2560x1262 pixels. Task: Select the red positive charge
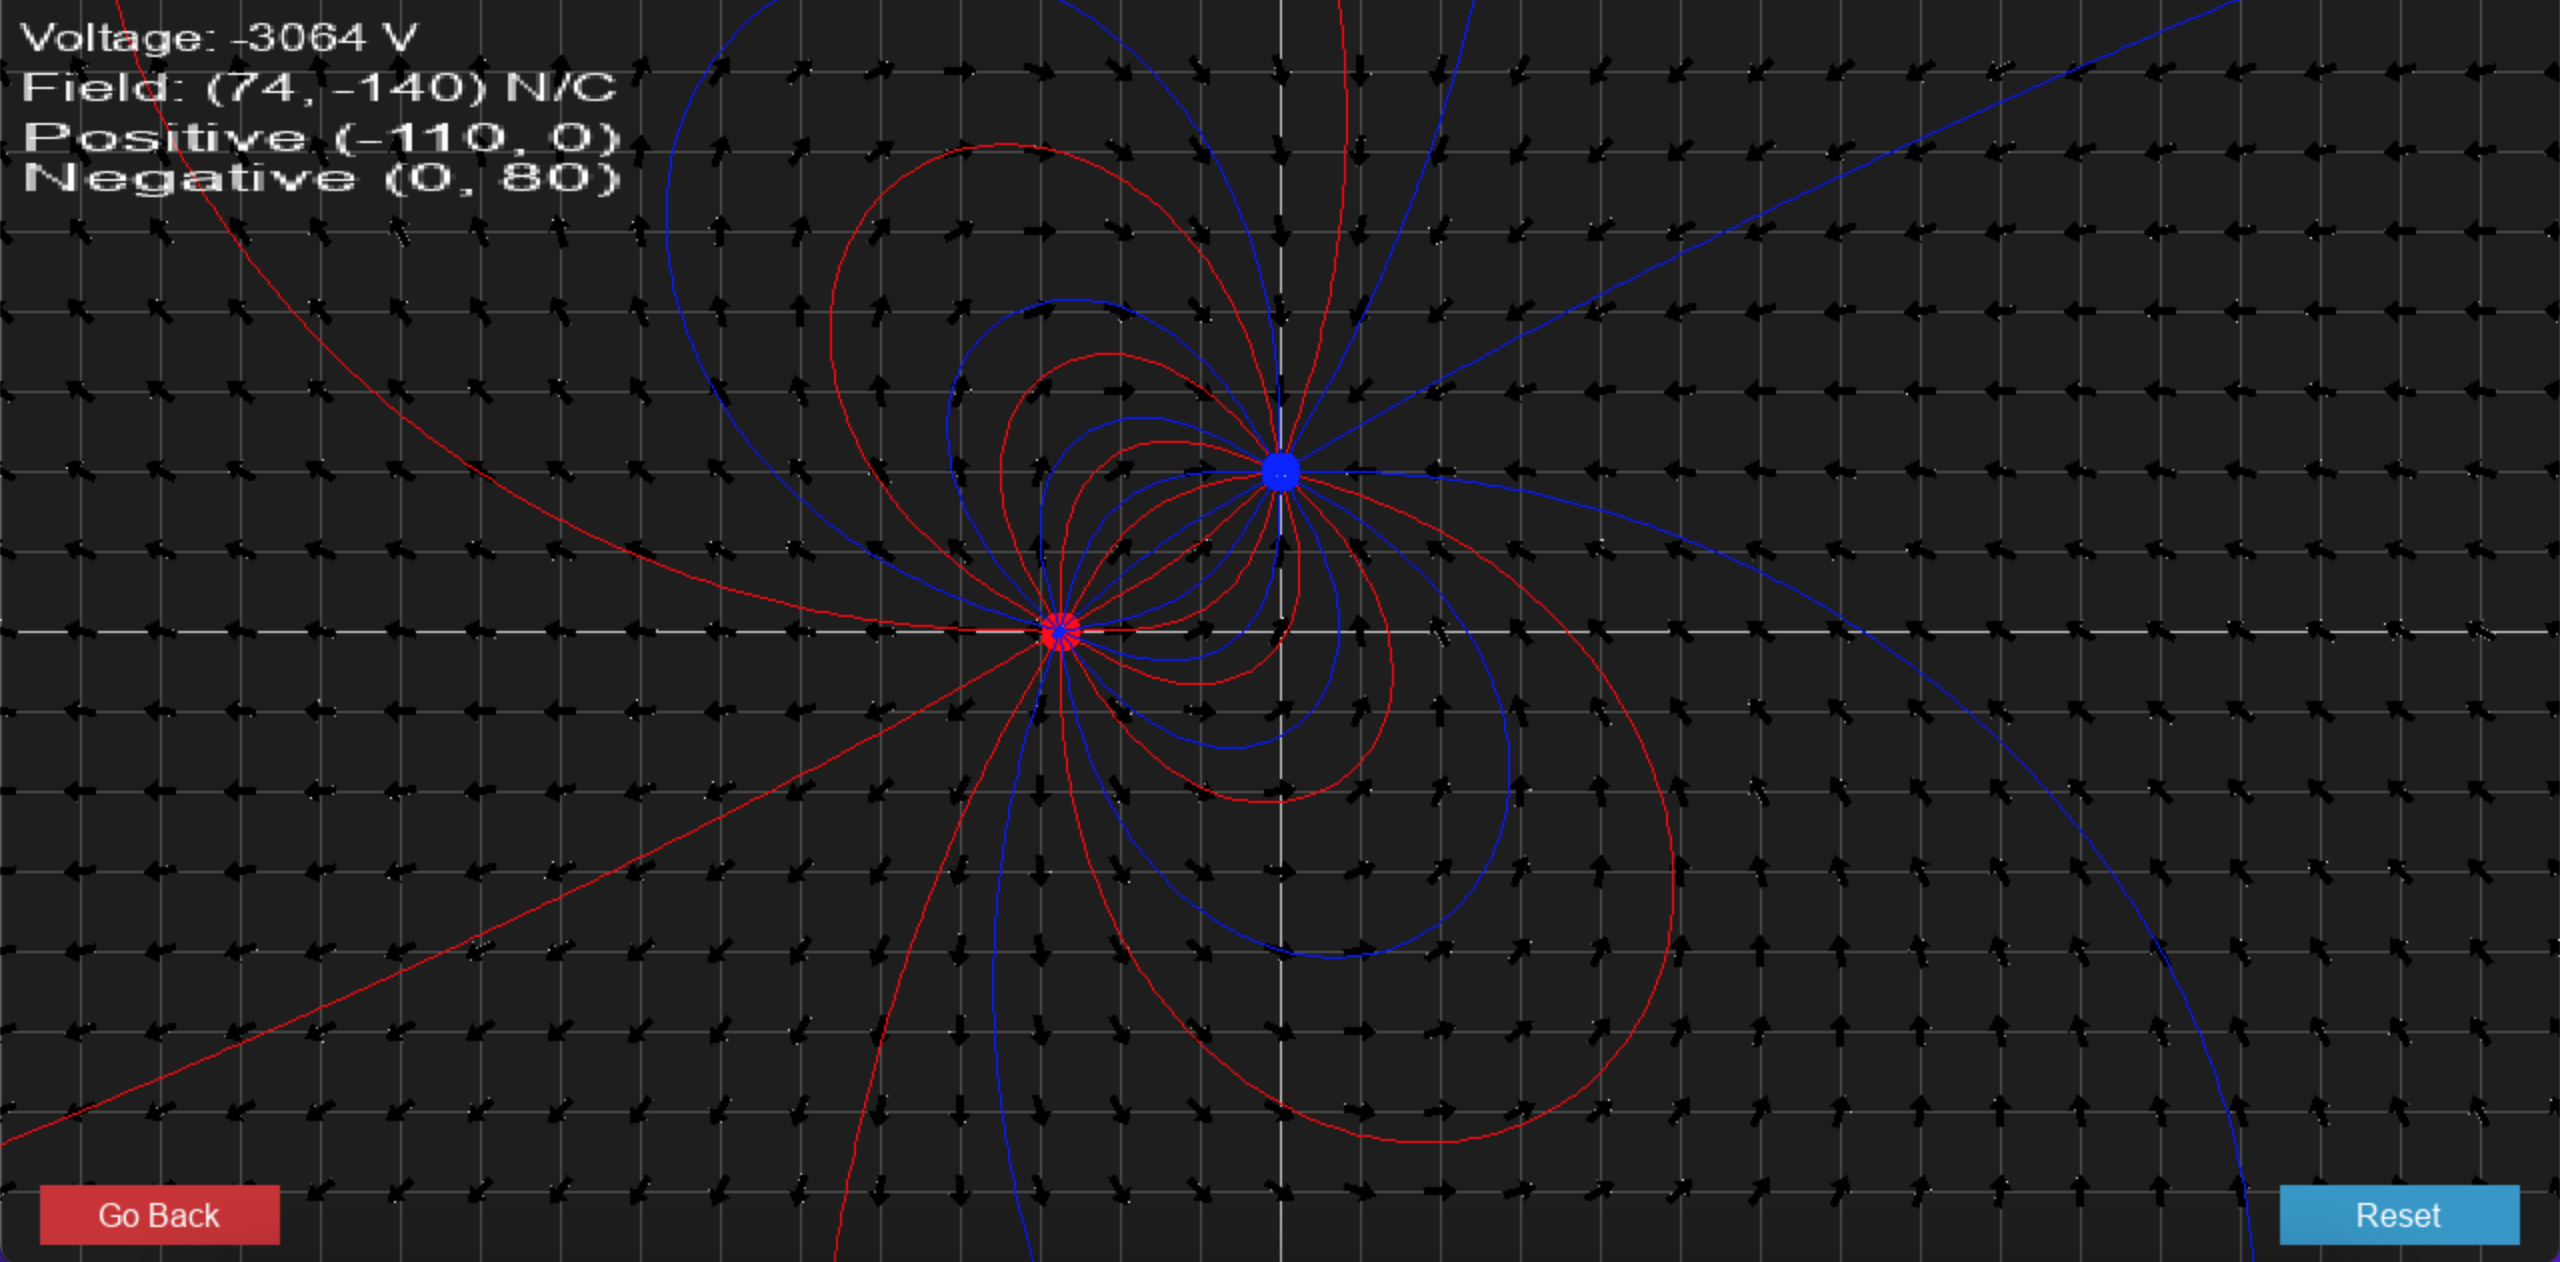point(1060,632)
